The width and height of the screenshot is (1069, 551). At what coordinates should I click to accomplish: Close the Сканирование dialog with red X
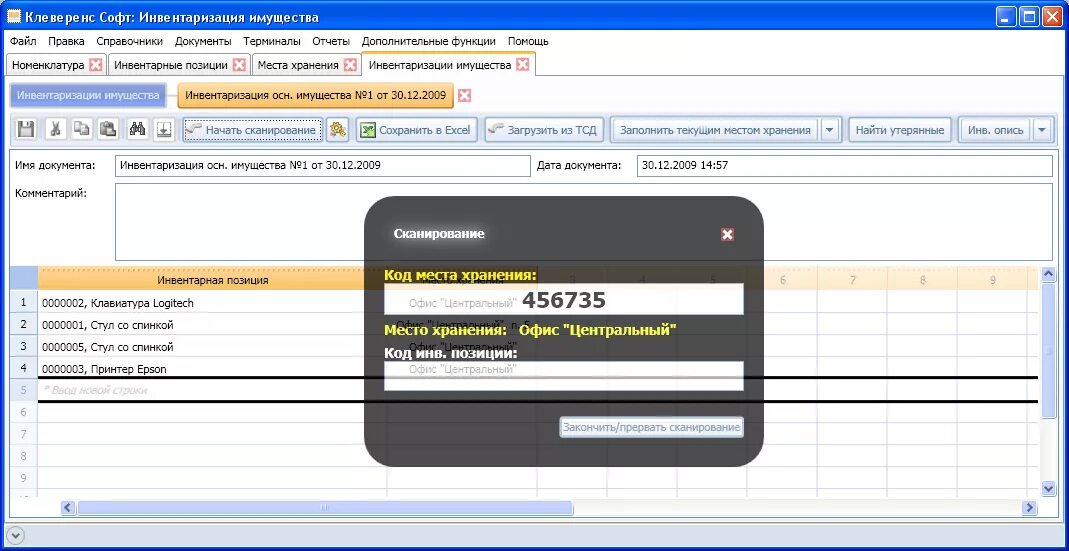(727, 235)
